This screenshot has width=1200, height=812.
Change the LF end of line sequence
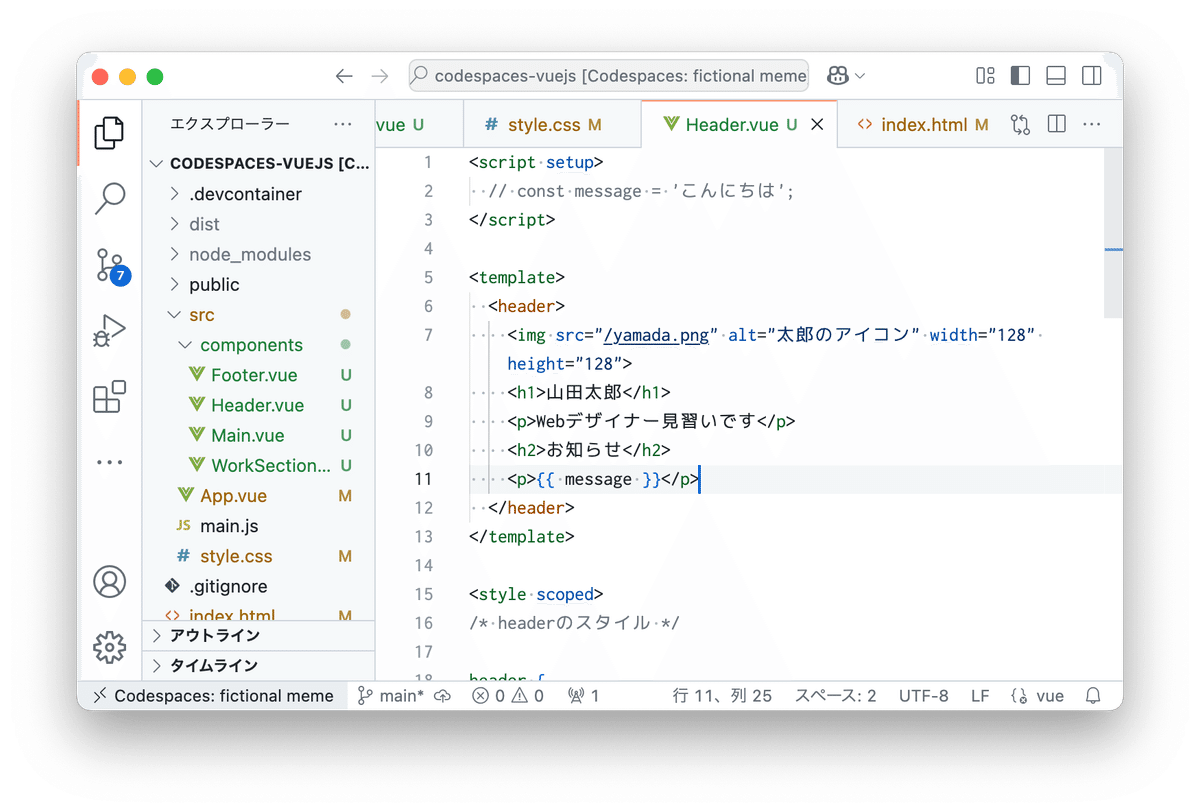click(x=980, y=696)
